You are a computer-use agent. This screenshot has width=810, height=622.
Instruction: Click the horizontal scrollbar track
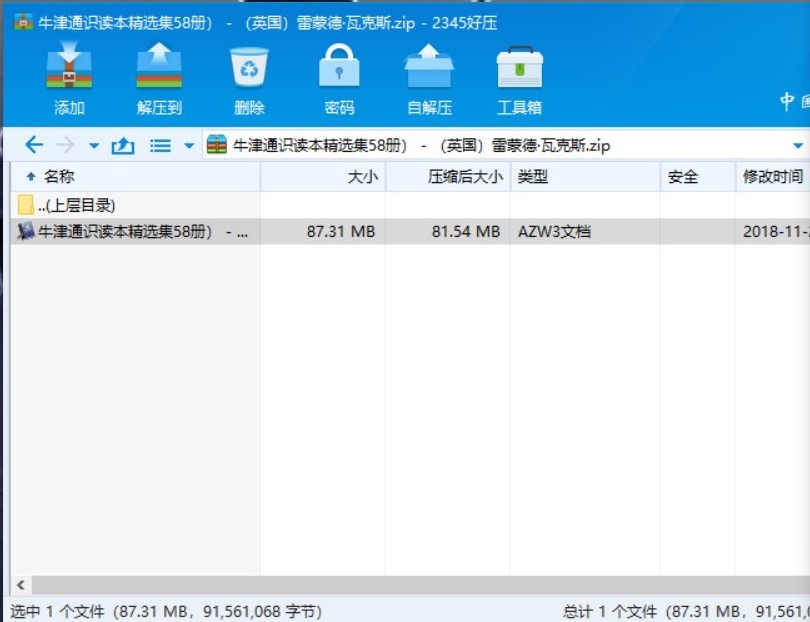(420, 585)
